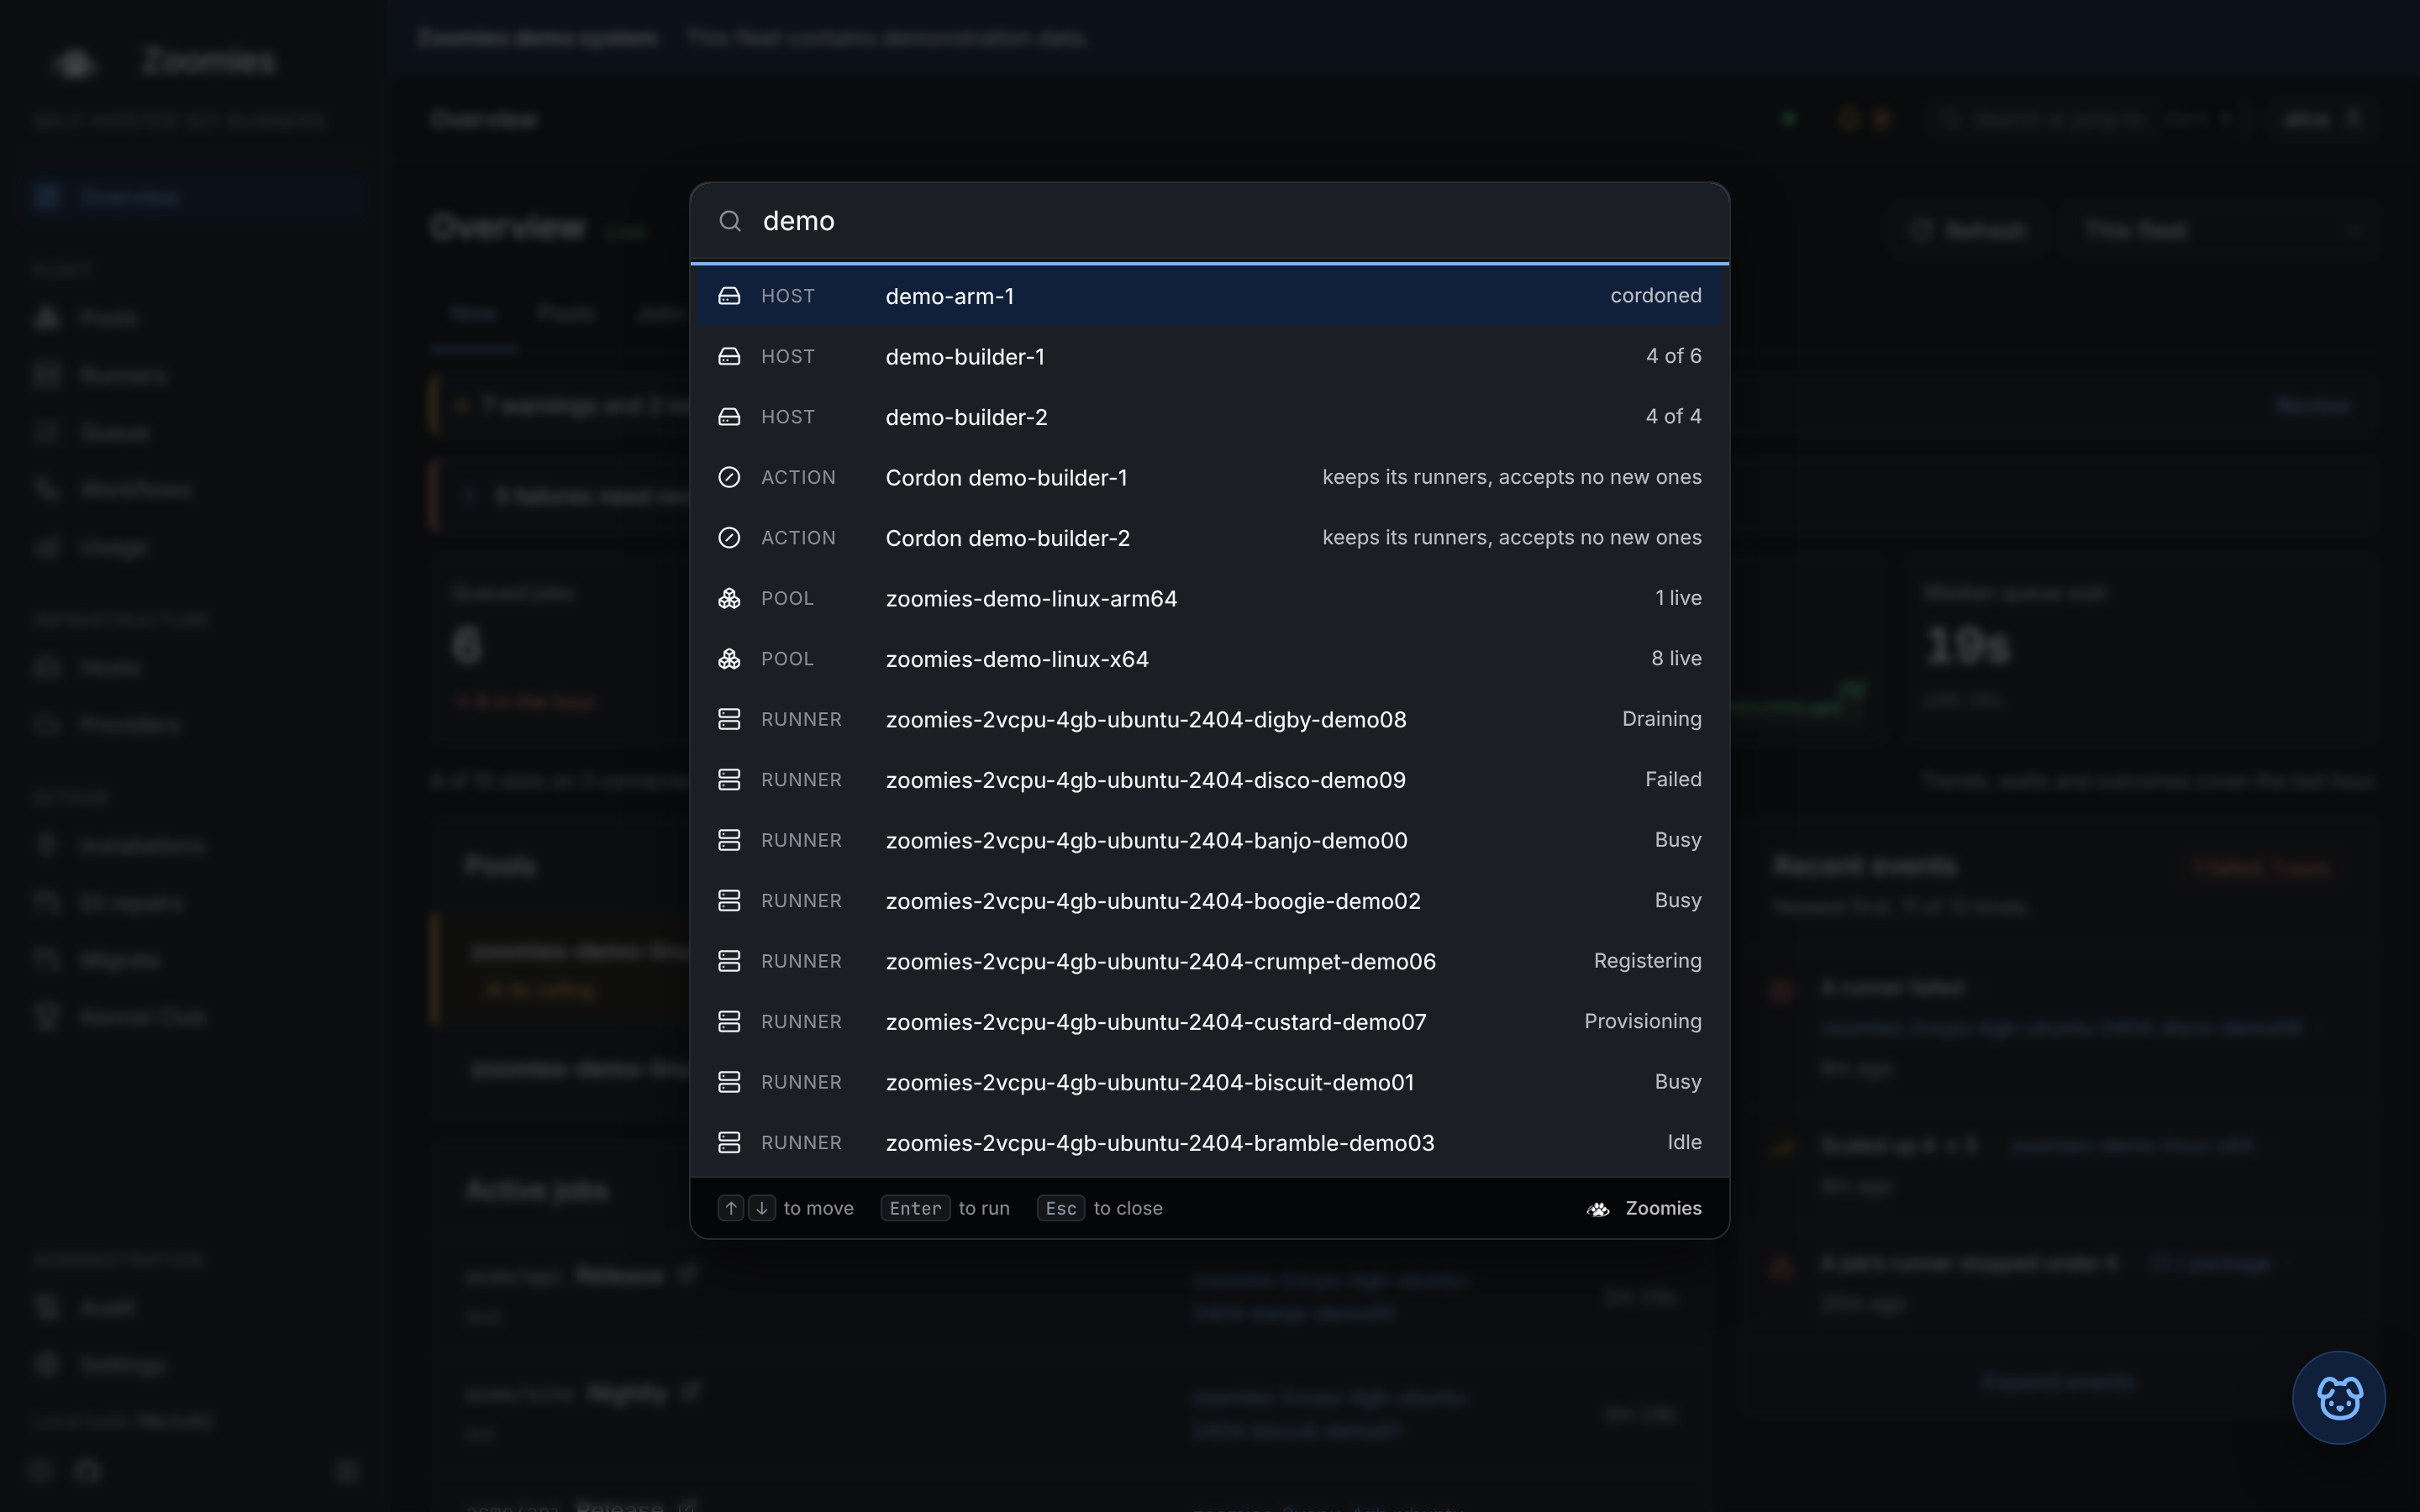Screen dimensions: 2420x1512
Task: Select runner bramble-demo03
Action: click(1210, 1142)
